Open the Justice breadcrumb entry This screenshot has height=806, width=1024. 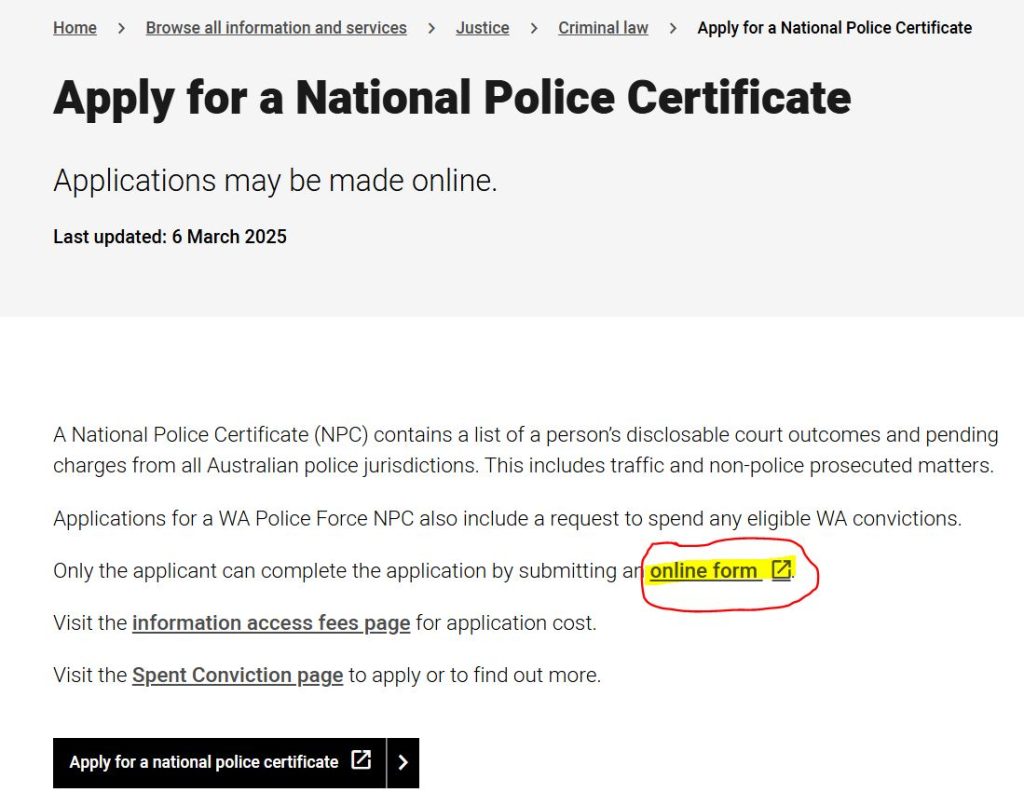point(482,28)
